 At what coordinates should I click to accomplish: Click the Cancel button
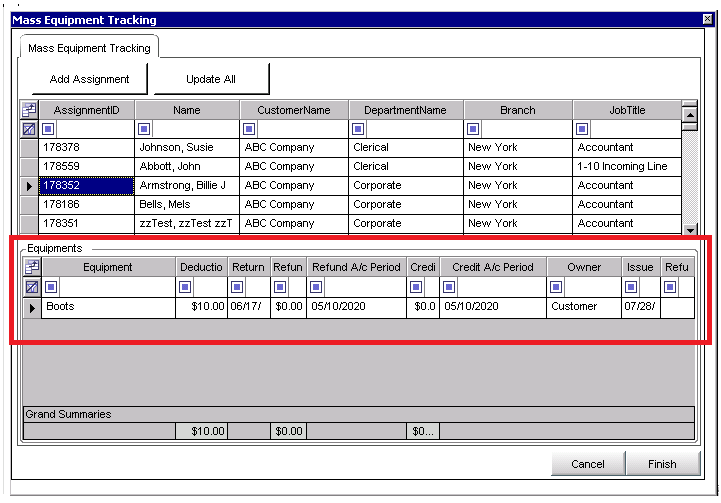pyautogui.click(x=588, y=464)
